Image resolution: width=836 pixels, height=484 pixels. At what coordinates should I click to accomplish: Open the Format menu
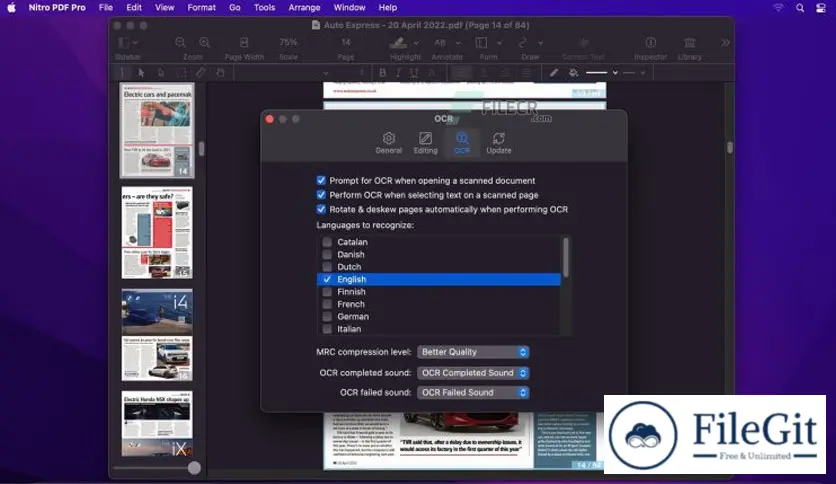[x=202, y=8]
